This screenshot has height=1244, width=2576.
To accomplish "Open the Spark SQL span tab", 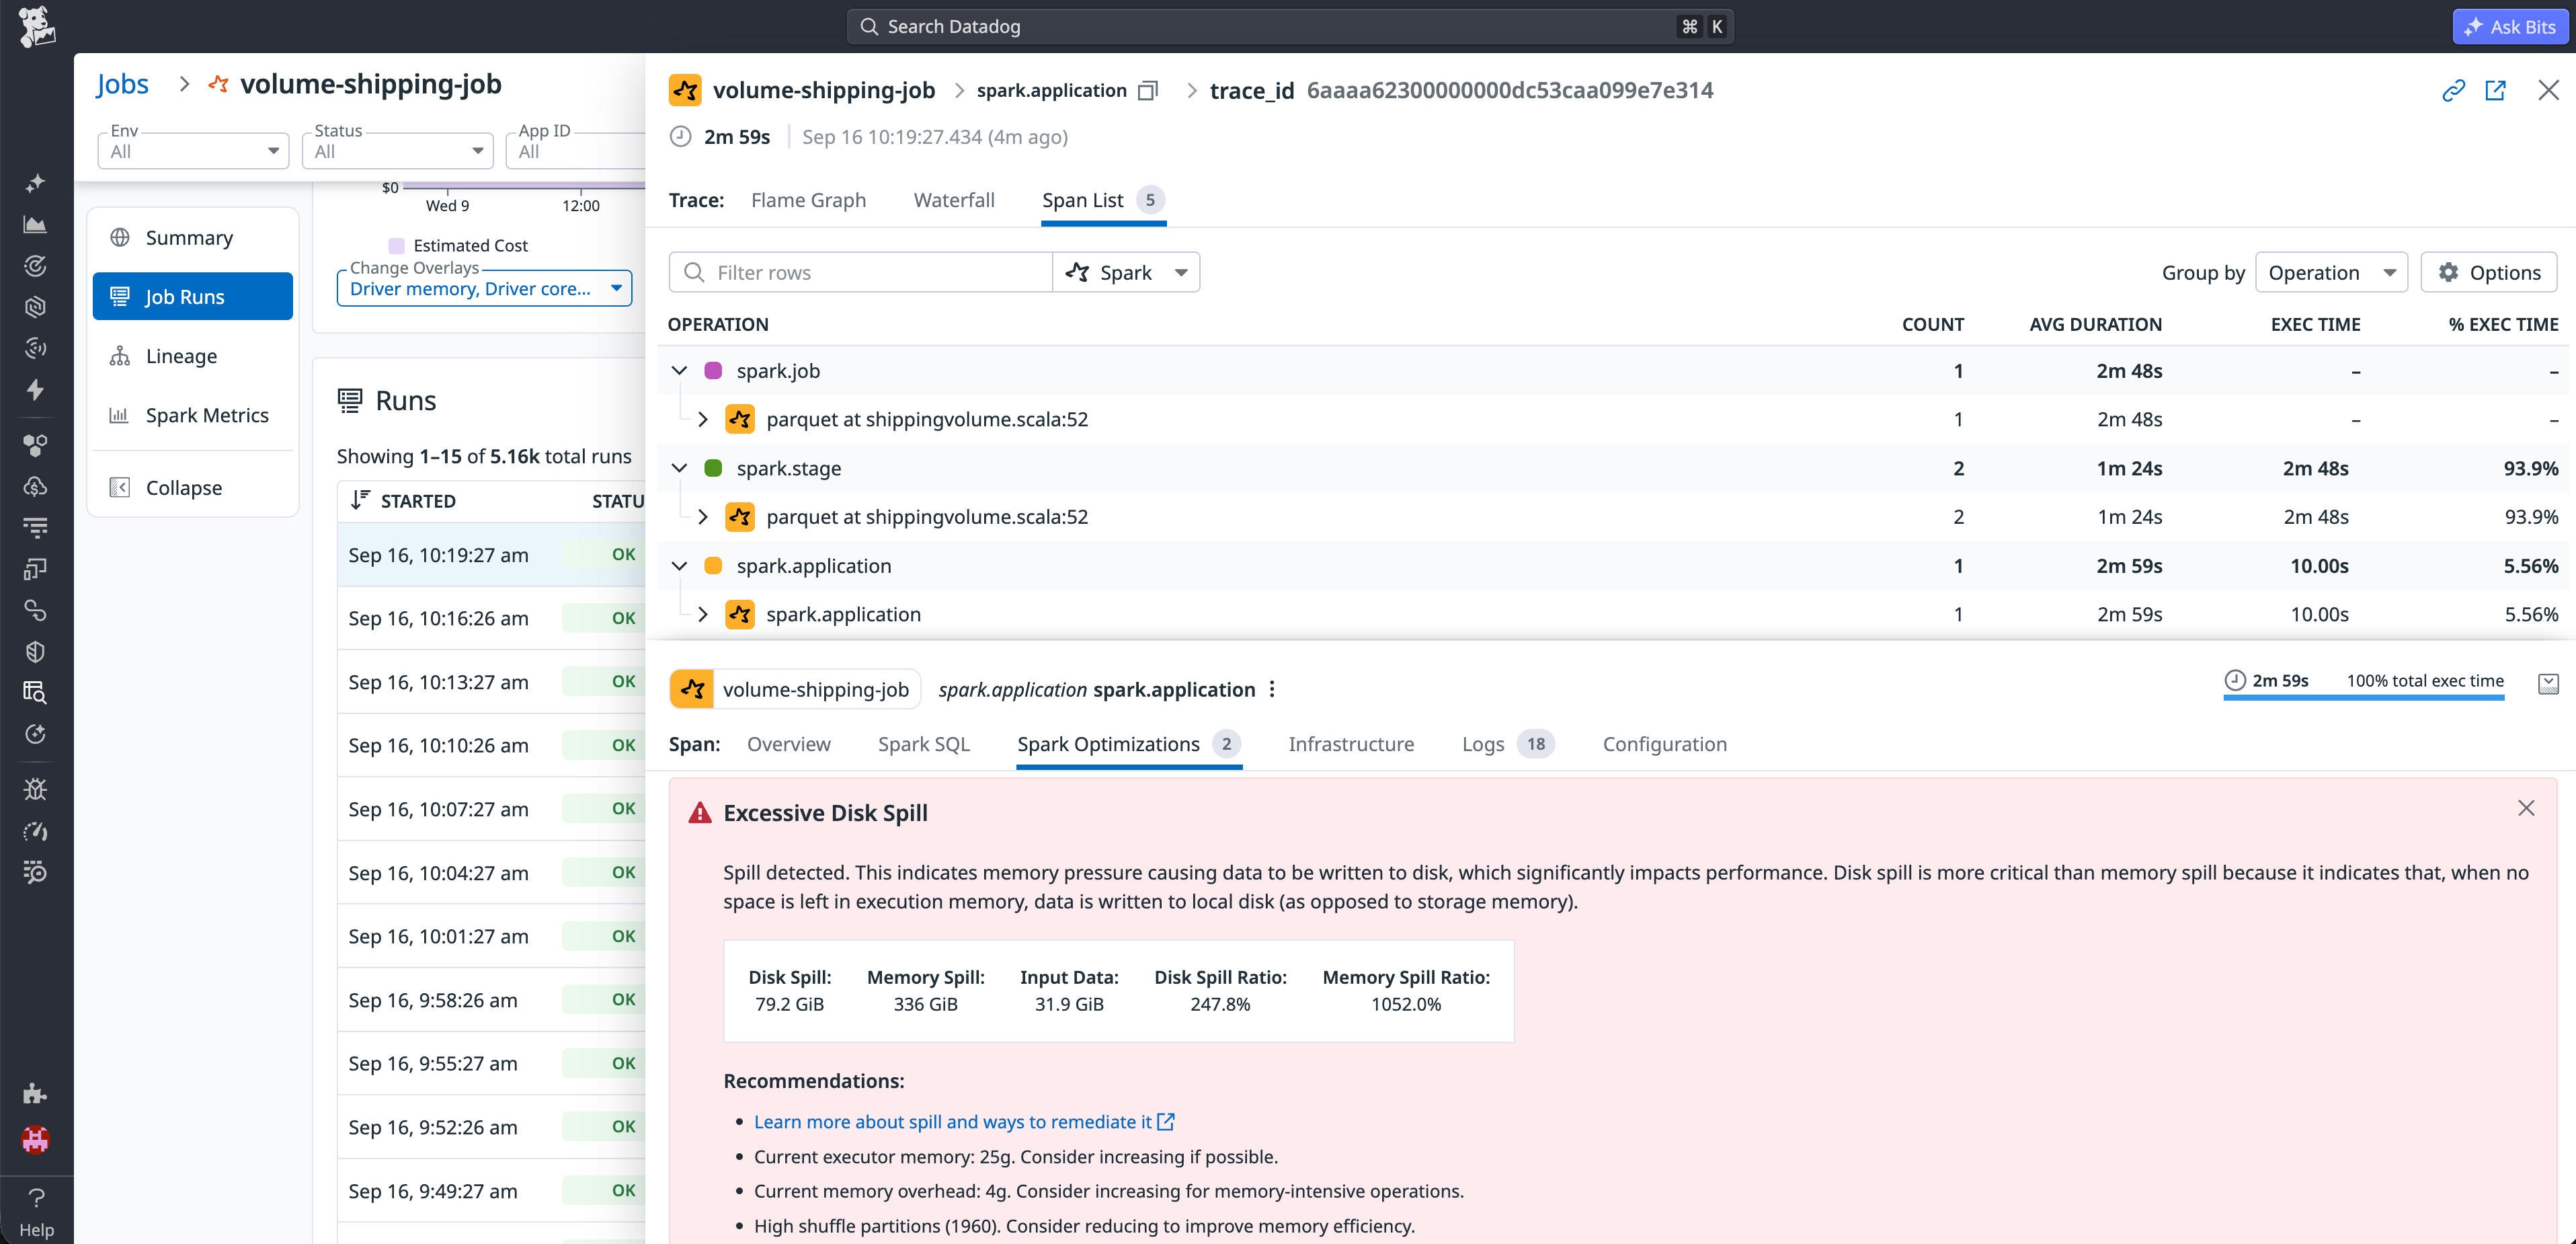I will click(924, 744).
